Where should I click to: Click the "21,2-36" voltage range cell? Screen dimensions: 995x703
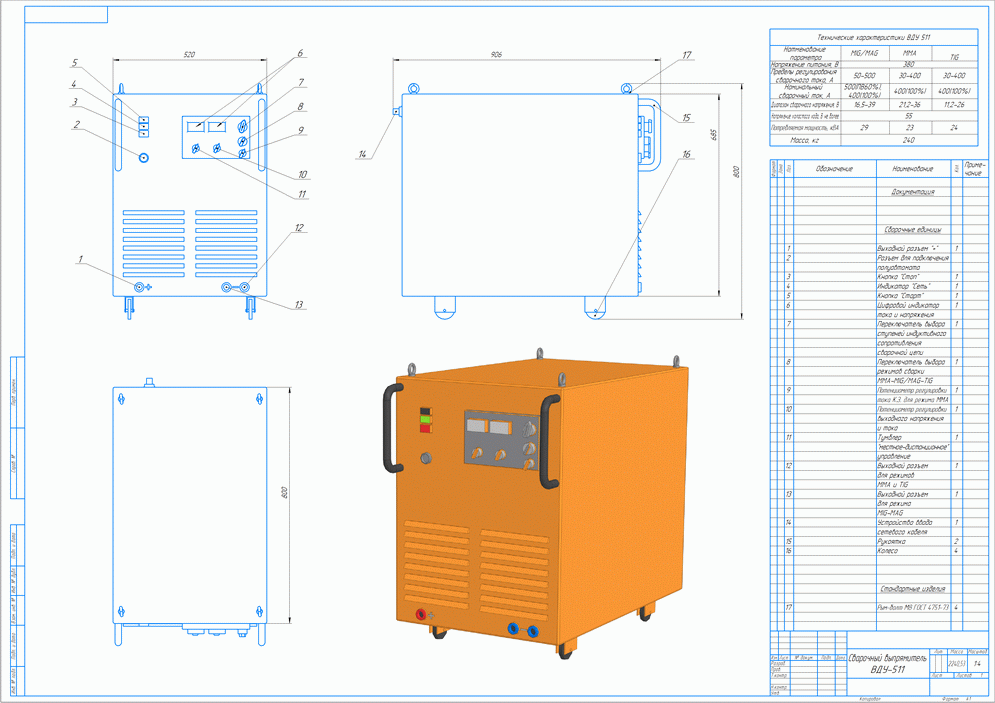909,105
